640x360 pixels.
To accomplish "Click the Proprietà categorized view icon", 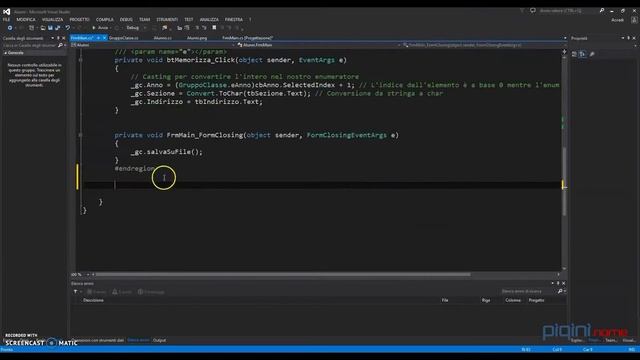I will pyautogui.click(x=574, y=54).
